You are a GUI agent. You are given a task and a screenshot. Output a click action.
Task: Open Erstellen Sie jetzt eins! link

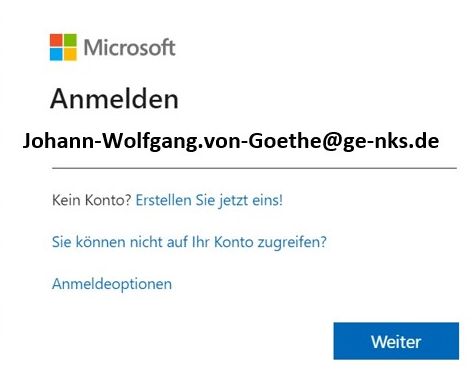[209, 200]
